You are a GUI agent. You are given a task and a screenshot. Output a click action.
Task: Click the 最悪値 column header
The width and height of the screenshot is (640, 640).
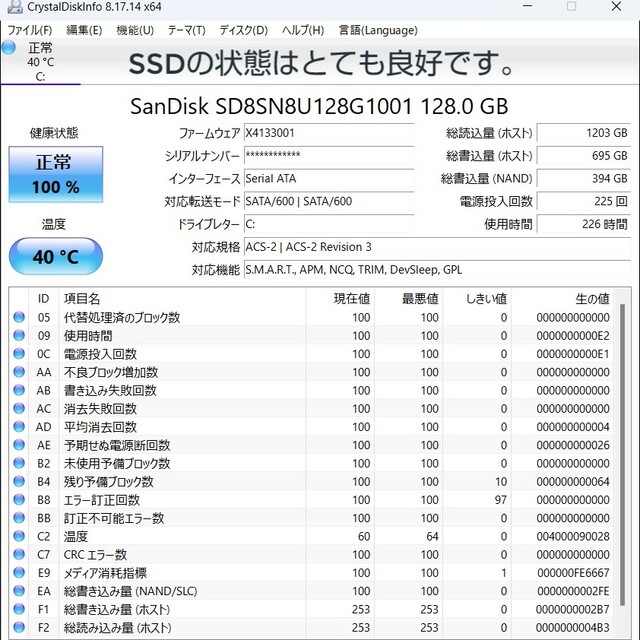click(408, 299)
